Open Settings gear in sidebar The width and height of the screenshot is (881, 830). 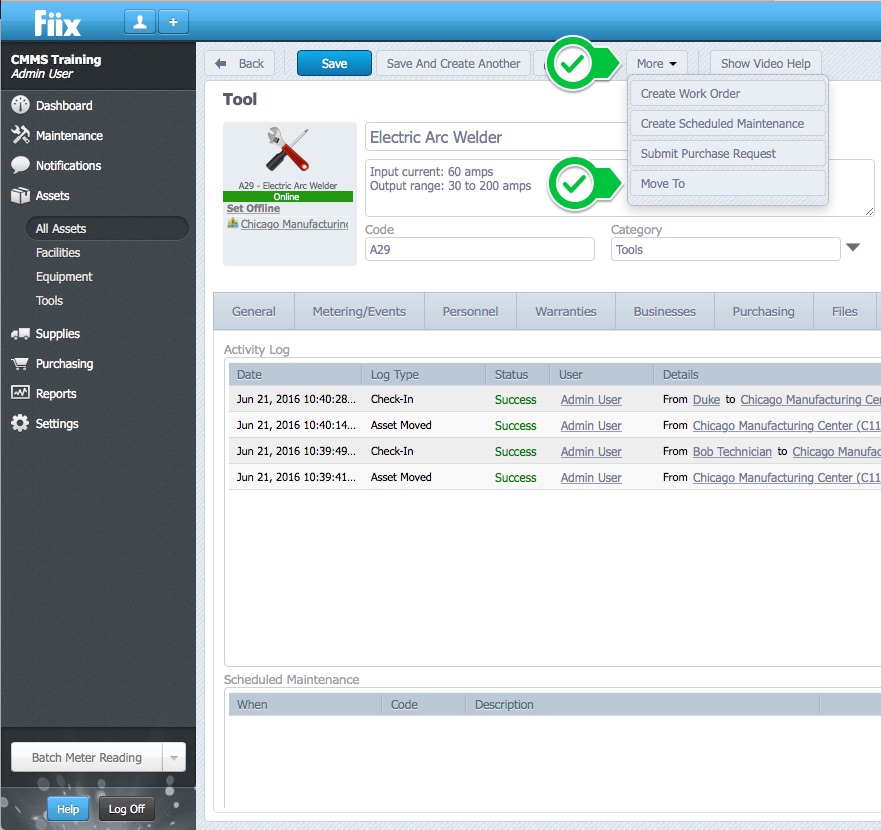(20, 424)
